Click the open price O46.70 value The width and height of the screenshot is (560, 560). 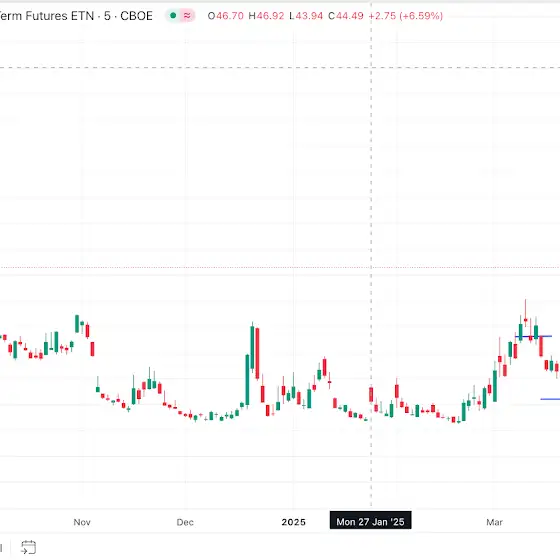click(x=226, y=16)
